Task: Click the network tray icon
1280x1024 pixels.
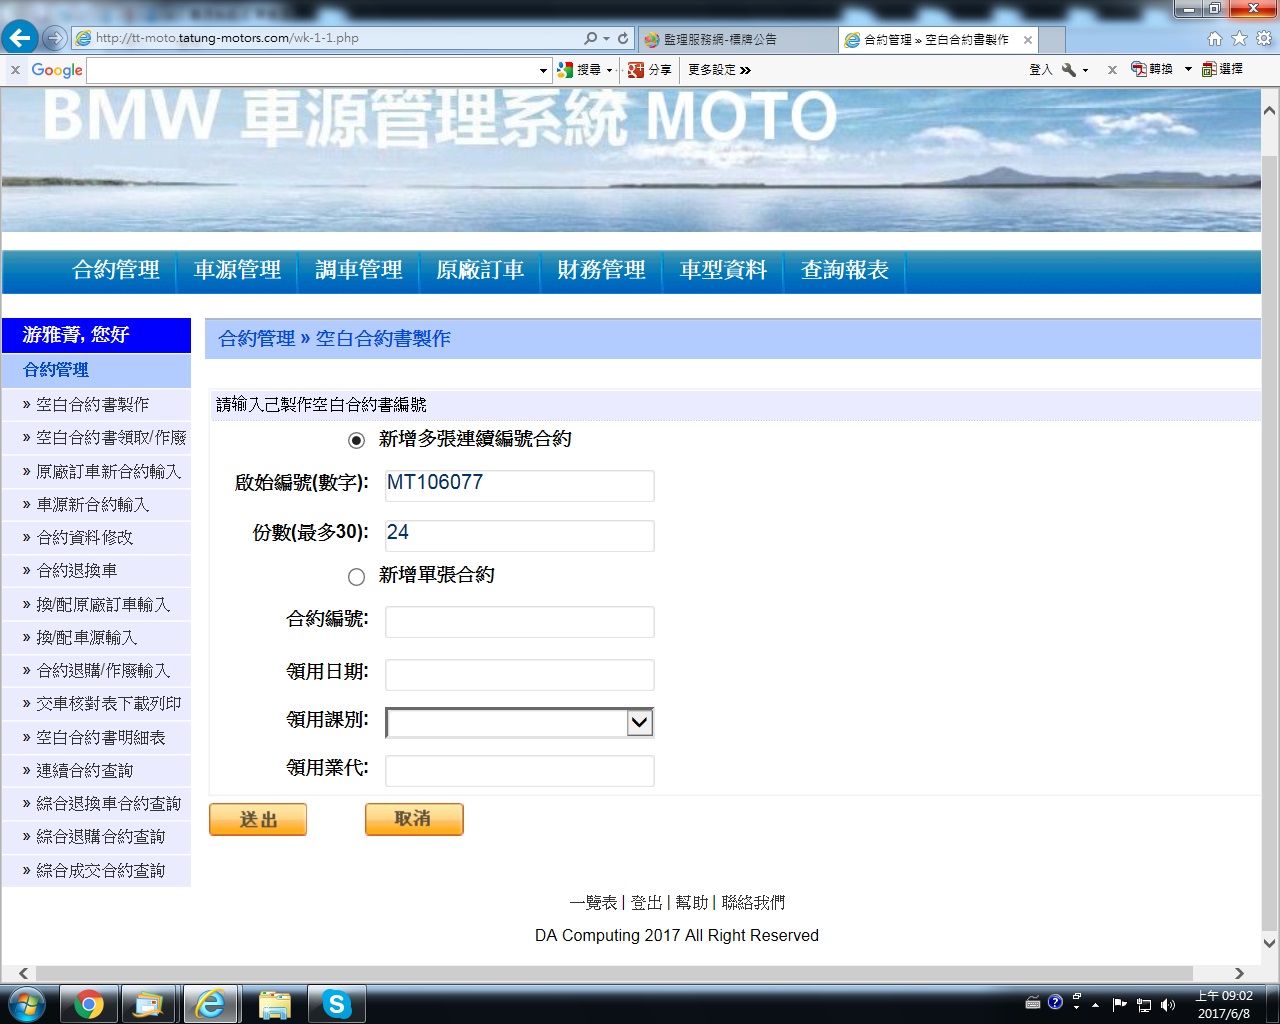Action: pos(1144,1004)
